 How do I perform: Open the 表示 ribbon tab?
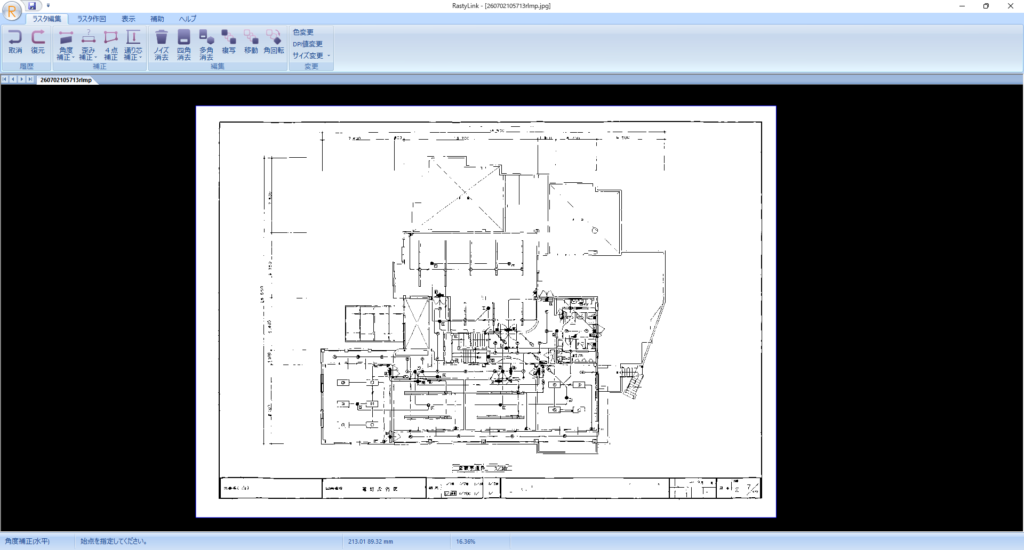click(x=129, y=19)
